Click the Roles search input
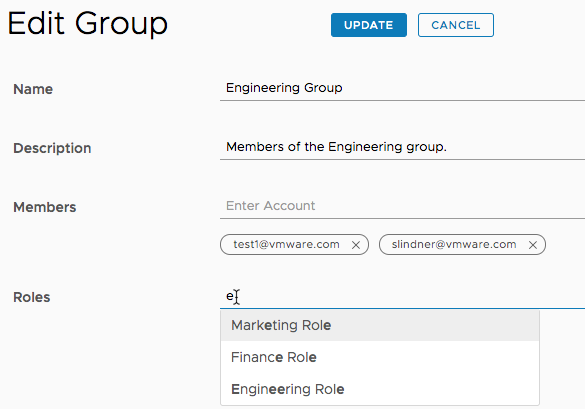The image size is (585, 409). pyautogui.click(x=402, y=297)
